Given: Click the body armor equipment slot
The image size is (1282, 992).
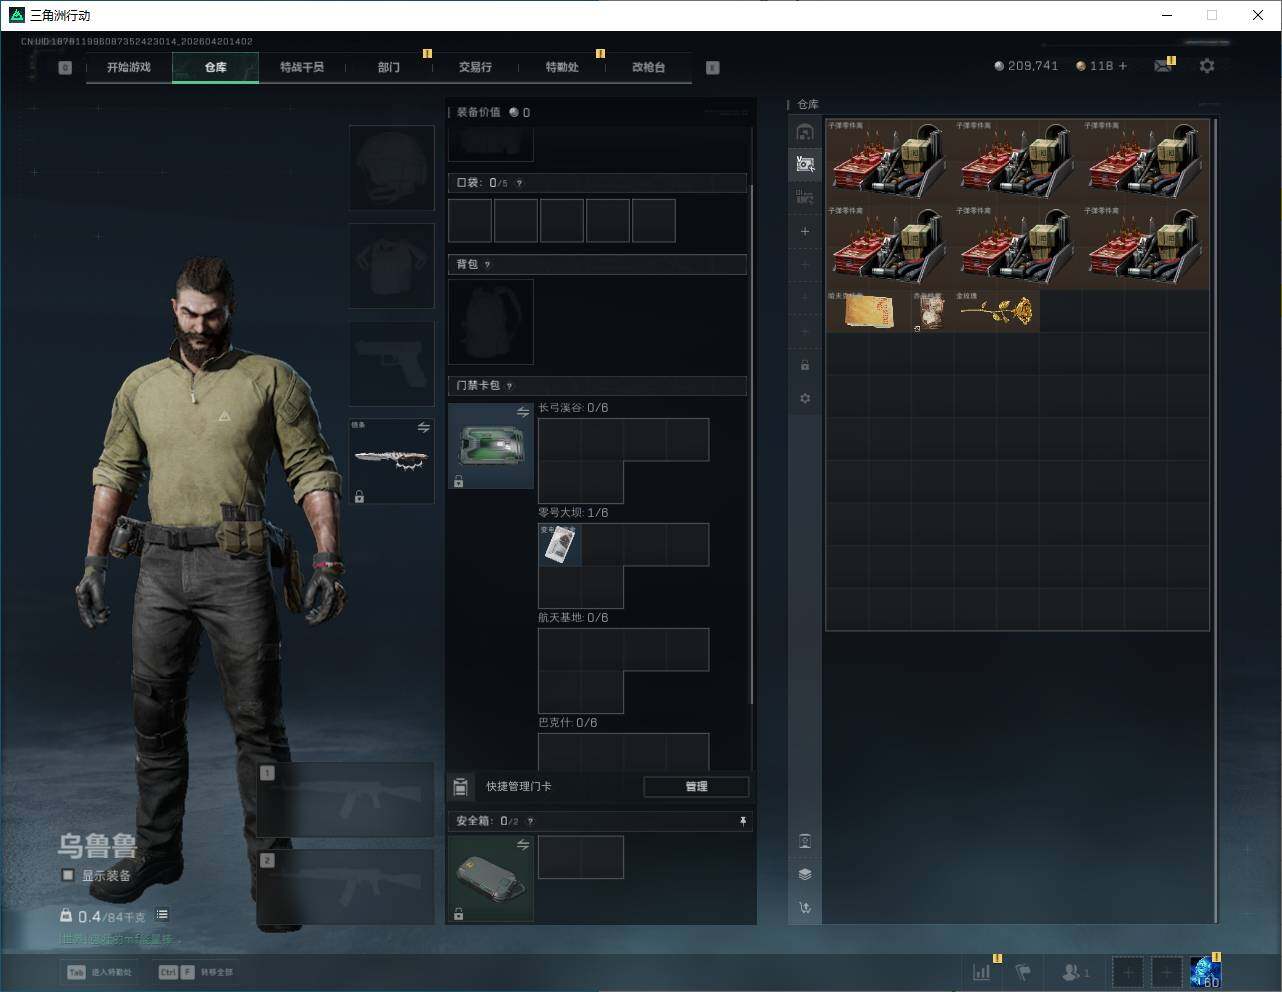Looking at the screenshot, I should point(391,265).
